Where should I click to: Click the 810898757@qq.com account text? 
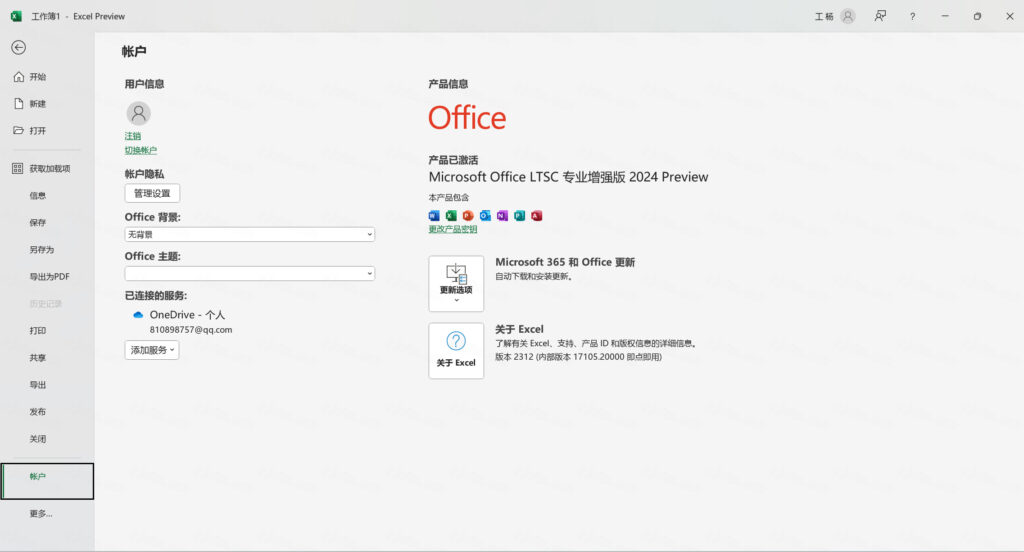pos(191,330)
